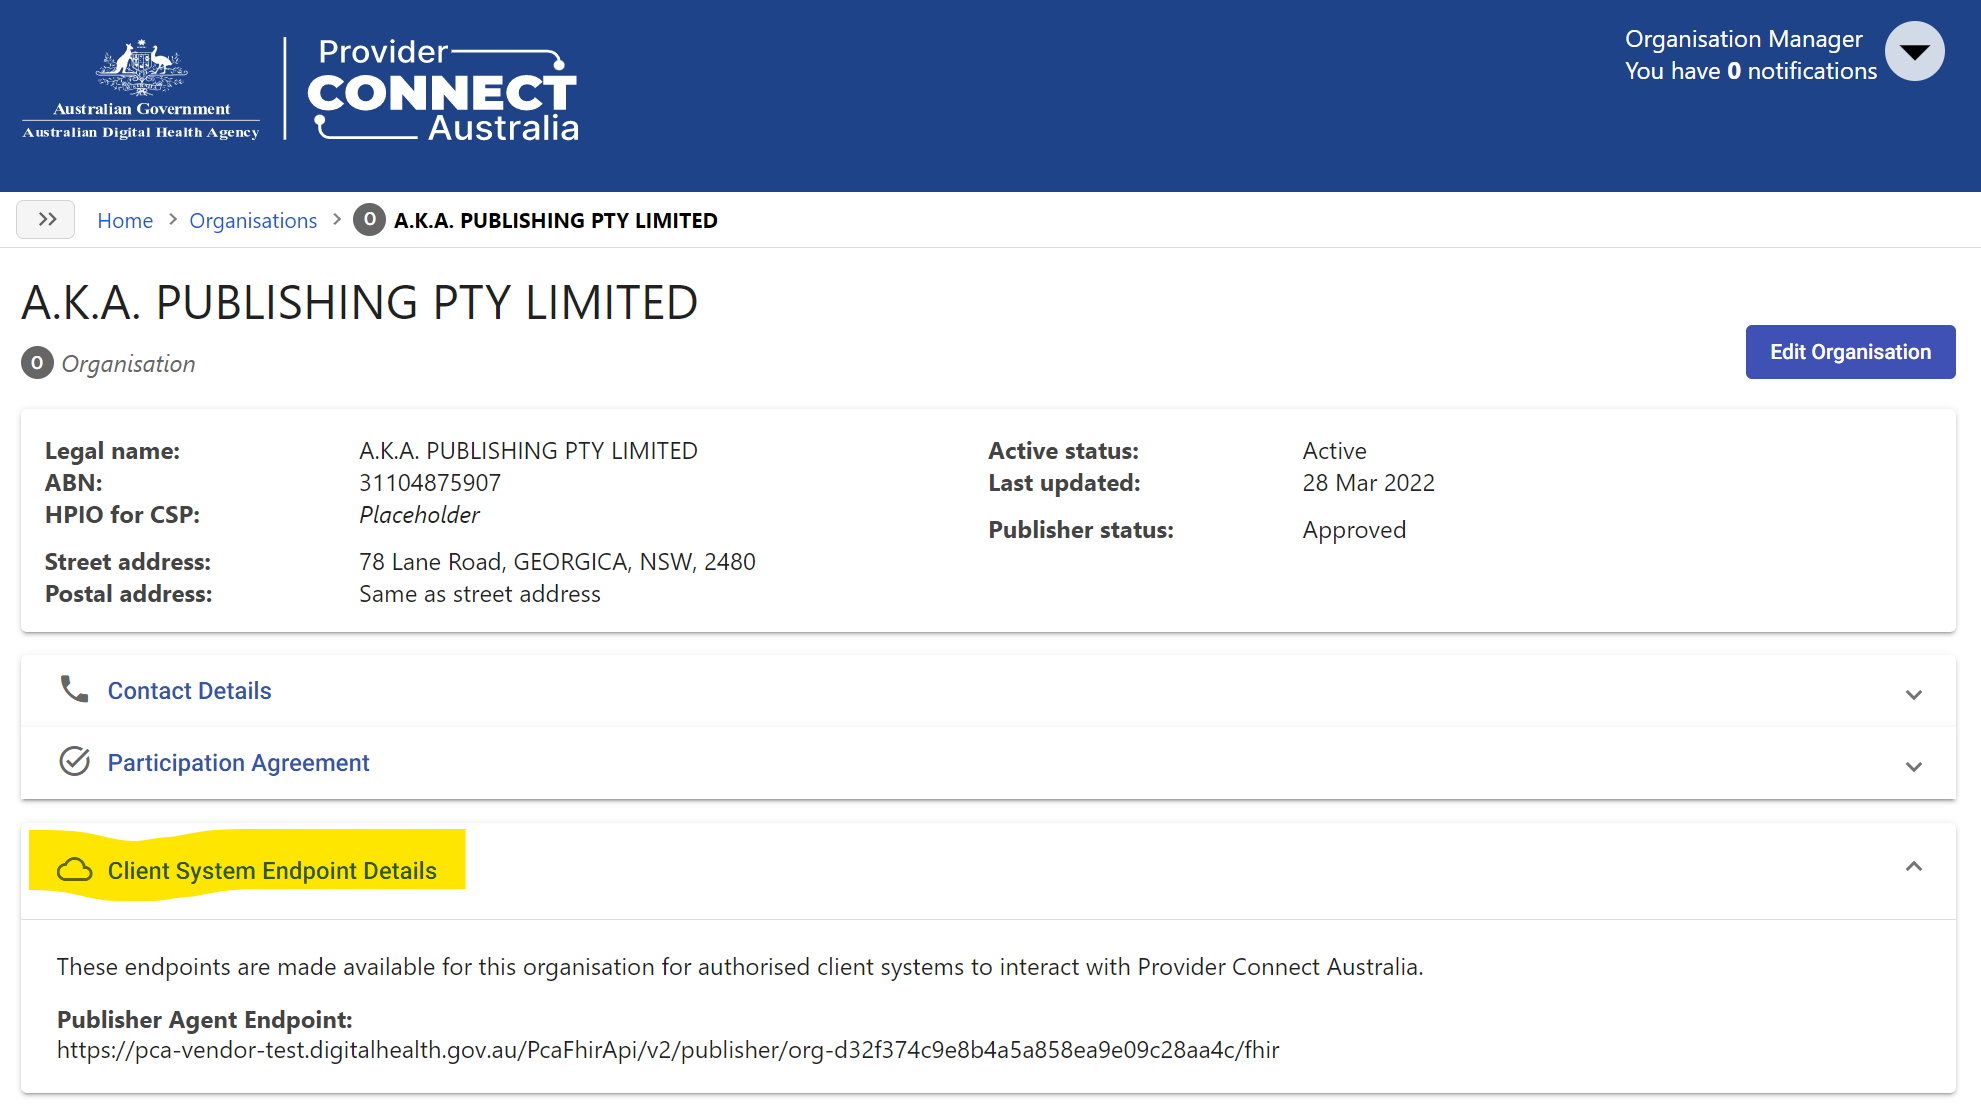
Task: Click the notifications count text in header
Action: pyautogui.click(x=1751, y=71)
